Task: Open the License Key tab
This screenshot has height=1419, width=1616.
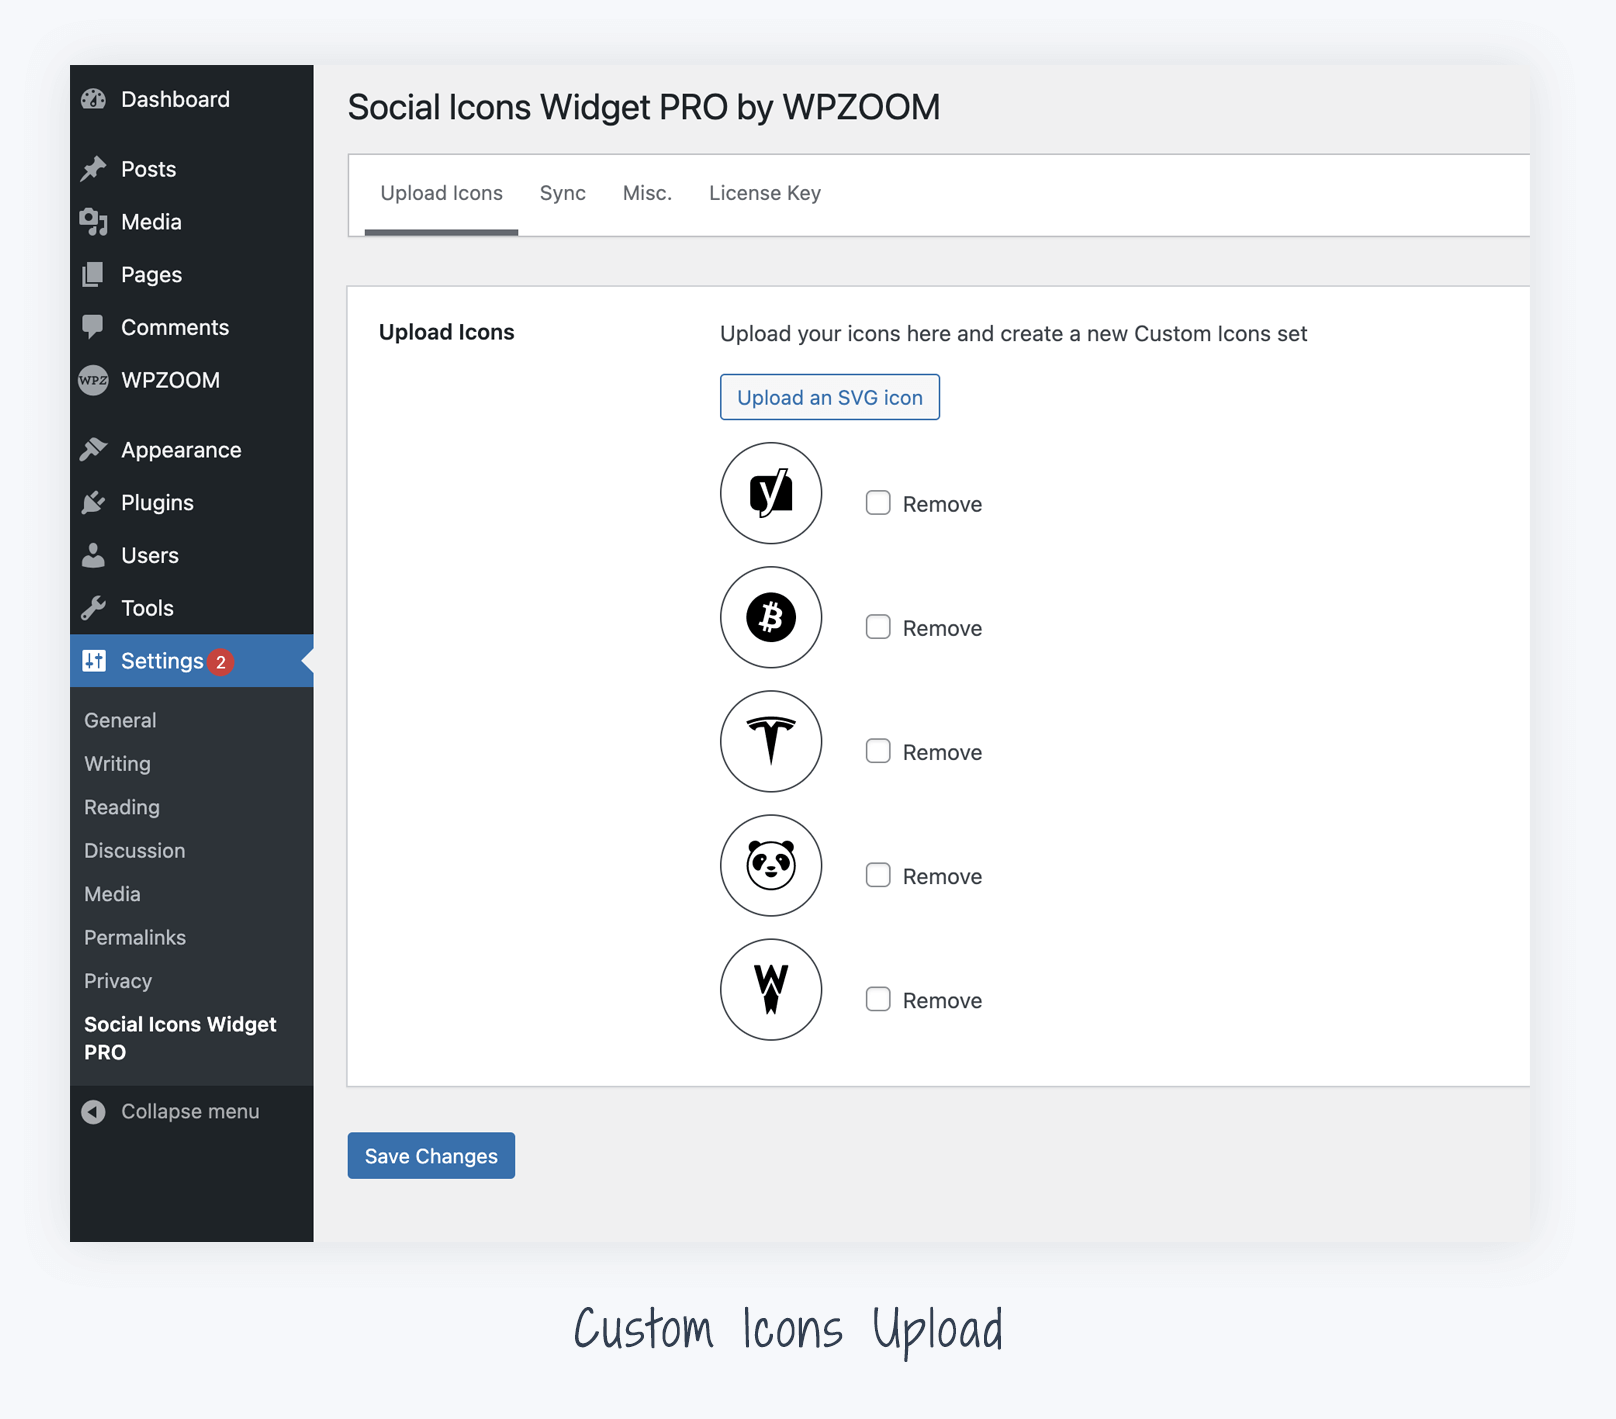Action: [765, 193]
